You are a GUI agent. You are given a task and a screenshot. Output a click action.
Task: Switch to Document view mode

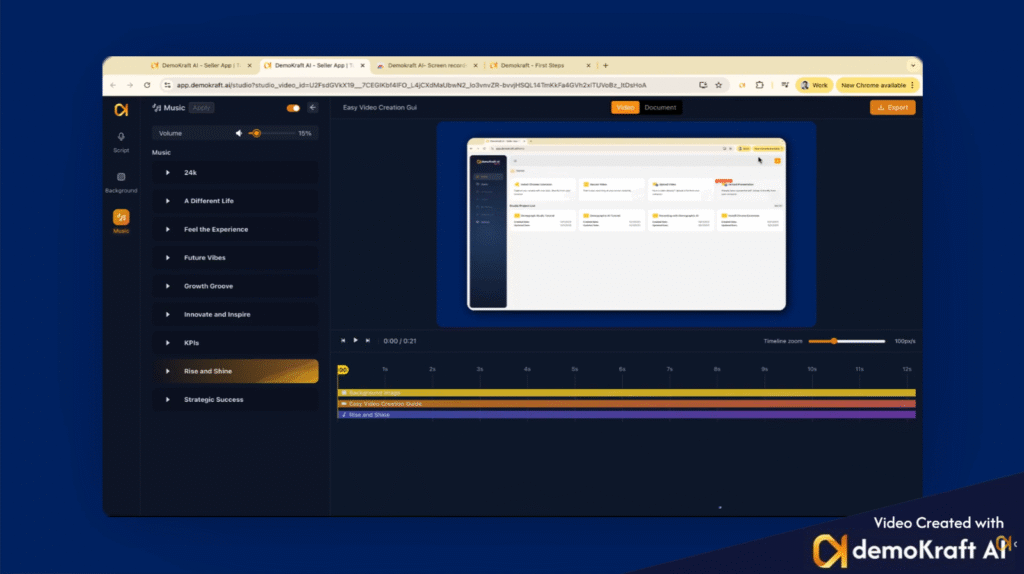(660, 107)
